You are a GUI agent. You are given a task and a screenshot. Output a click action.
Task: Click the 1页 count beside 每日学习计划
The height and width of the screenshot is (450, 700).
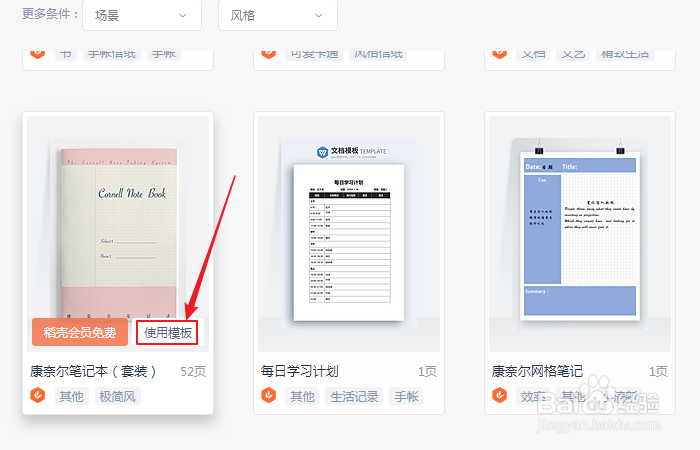pyautogui.click(x=427, y=371)
